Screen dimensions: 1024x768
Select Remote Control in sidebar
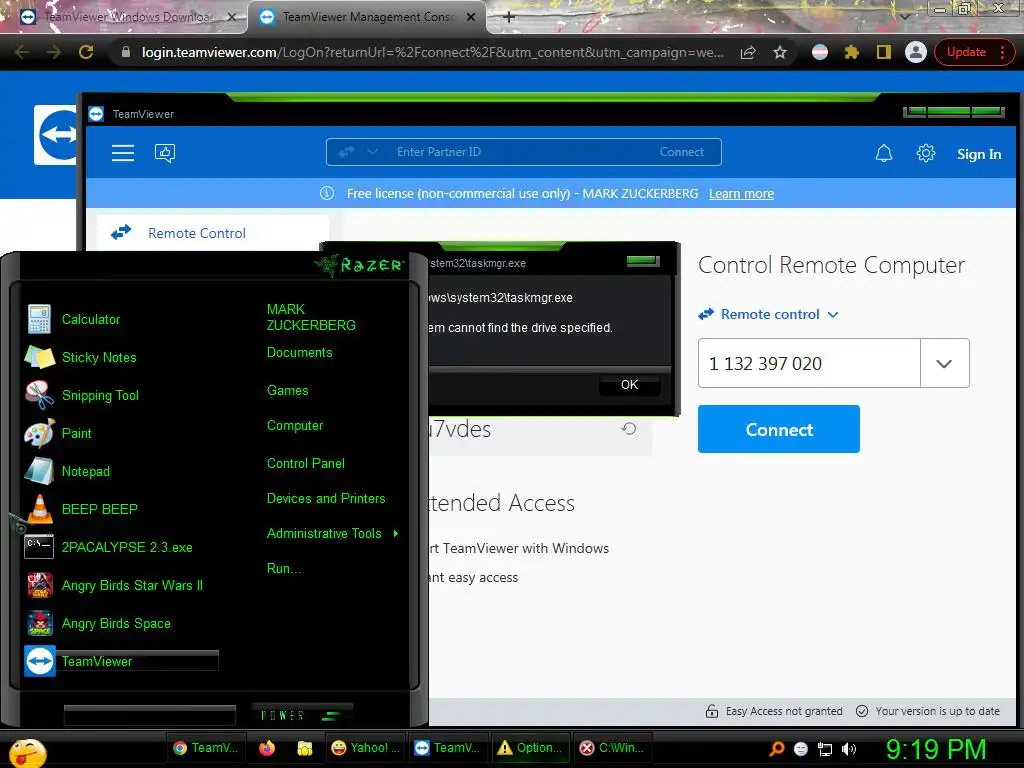pos(212,233)
